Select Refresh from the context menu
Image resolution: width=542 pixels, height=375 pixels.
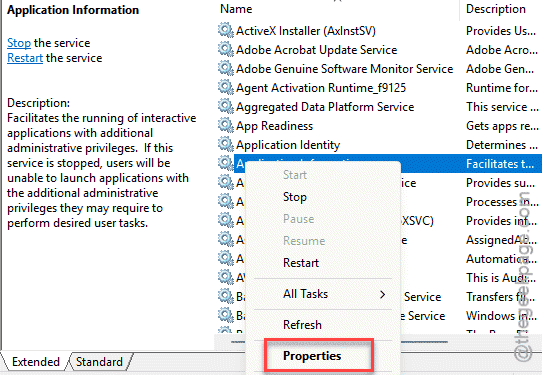(x=302, y=325)
